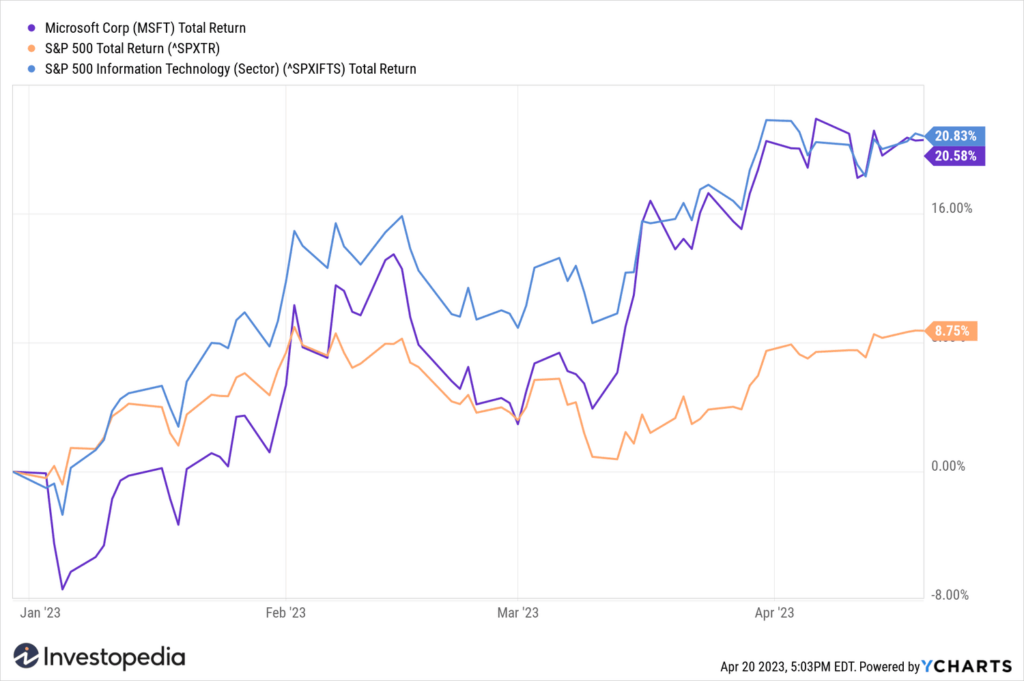Select the Microsoft Corp (MSFT) Total Return legend label
This screenshot has width=1024, height=681.
pos(145,28)
